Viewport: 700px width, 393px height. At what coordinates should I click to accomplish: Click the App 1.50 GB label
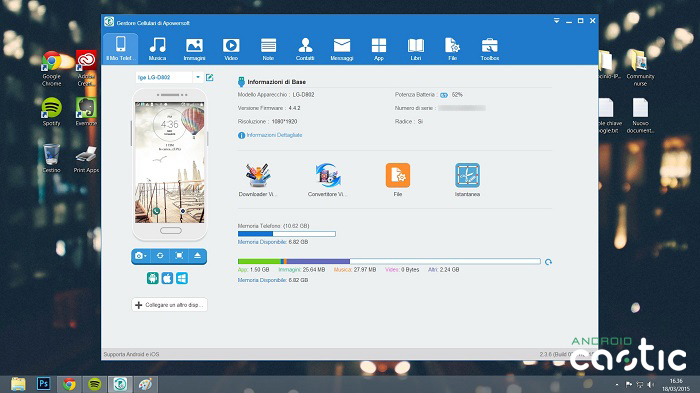coord(254,270)
